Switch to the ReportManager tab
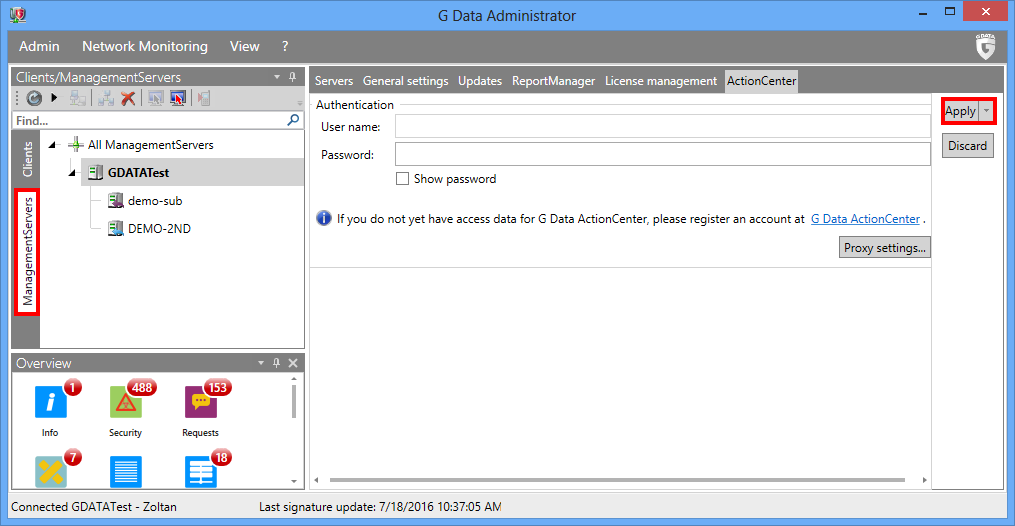 [x=553, y=81]
